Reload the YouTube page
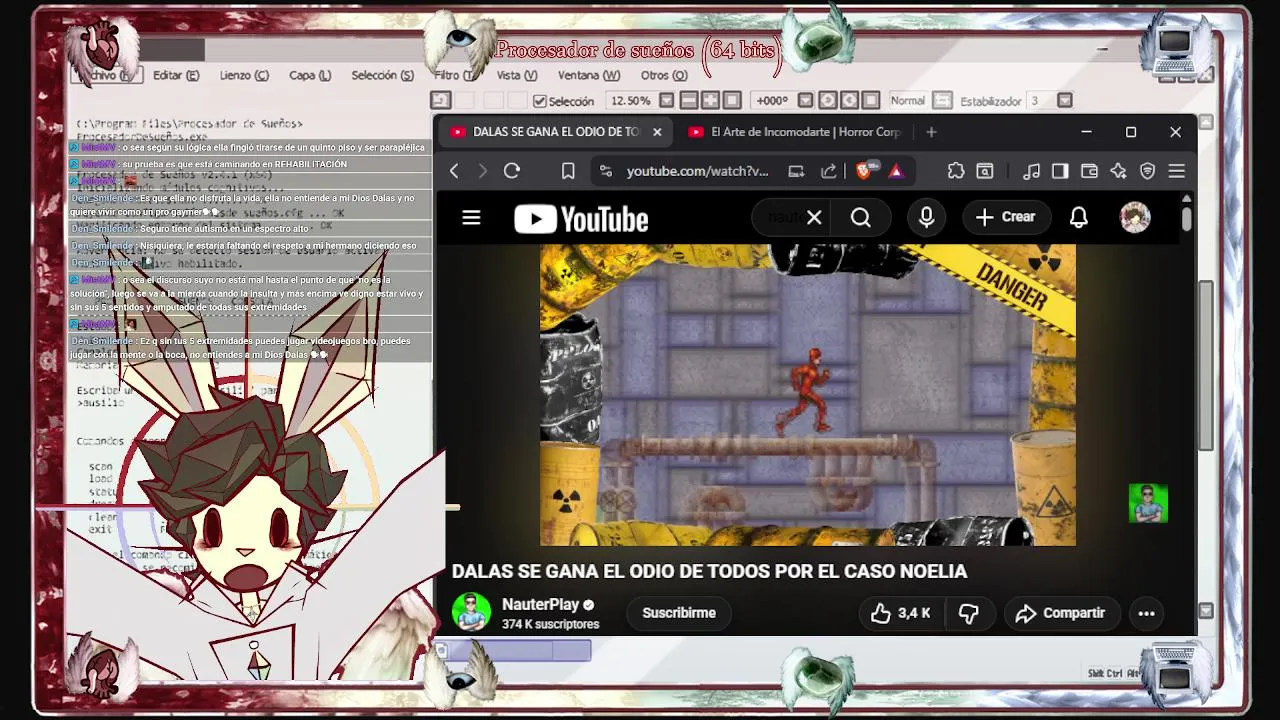 click(511, 171)
